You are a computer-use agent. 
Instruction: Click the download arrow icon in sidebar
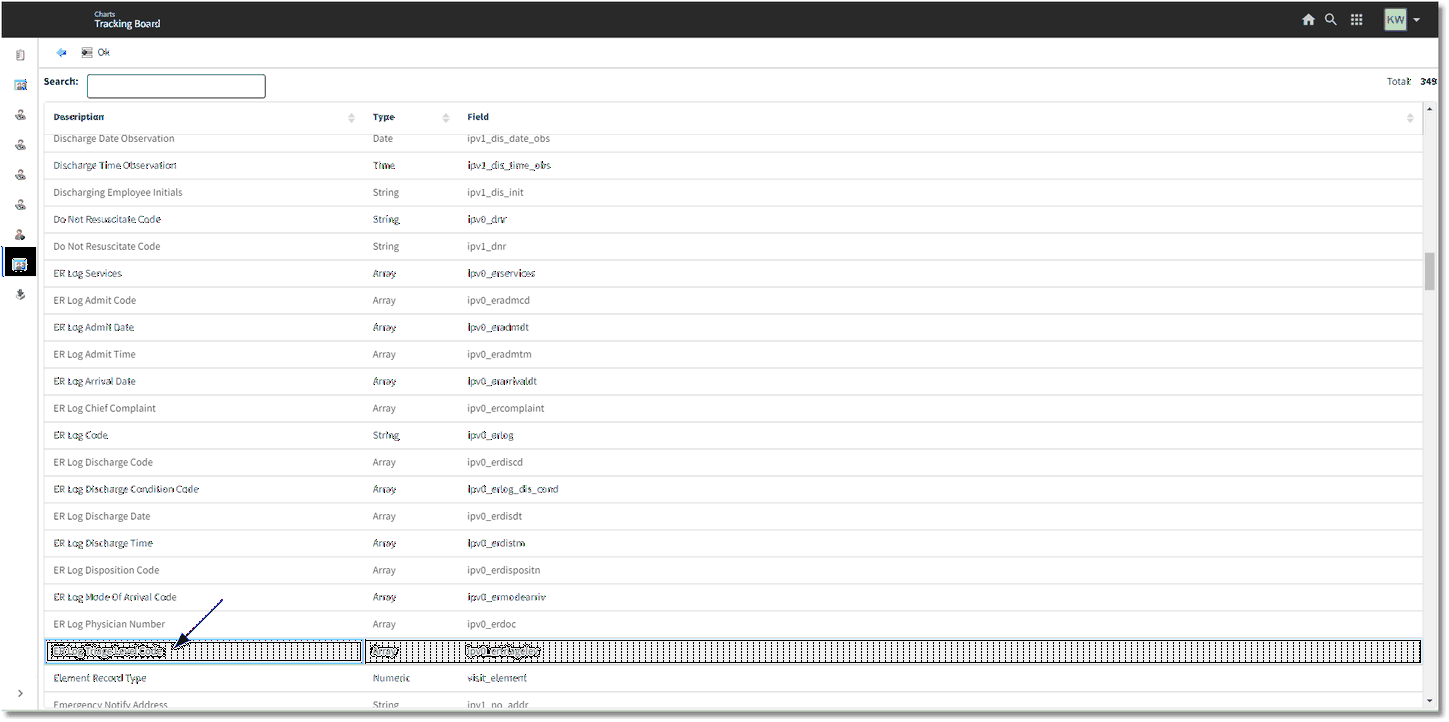coord(20,295)
